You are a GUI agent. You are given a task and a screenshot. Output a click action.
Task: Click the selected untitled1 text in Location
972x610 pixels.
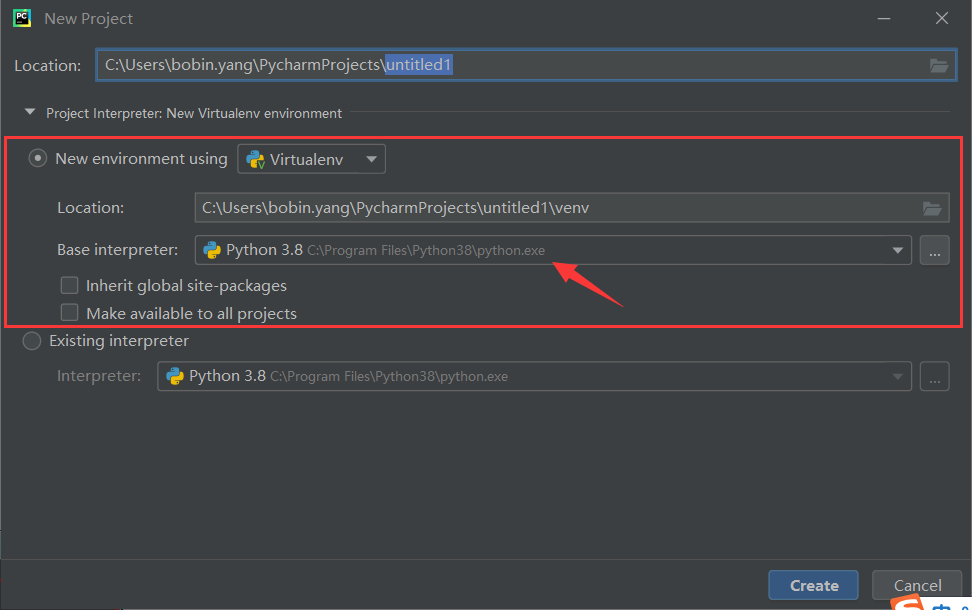419,64
